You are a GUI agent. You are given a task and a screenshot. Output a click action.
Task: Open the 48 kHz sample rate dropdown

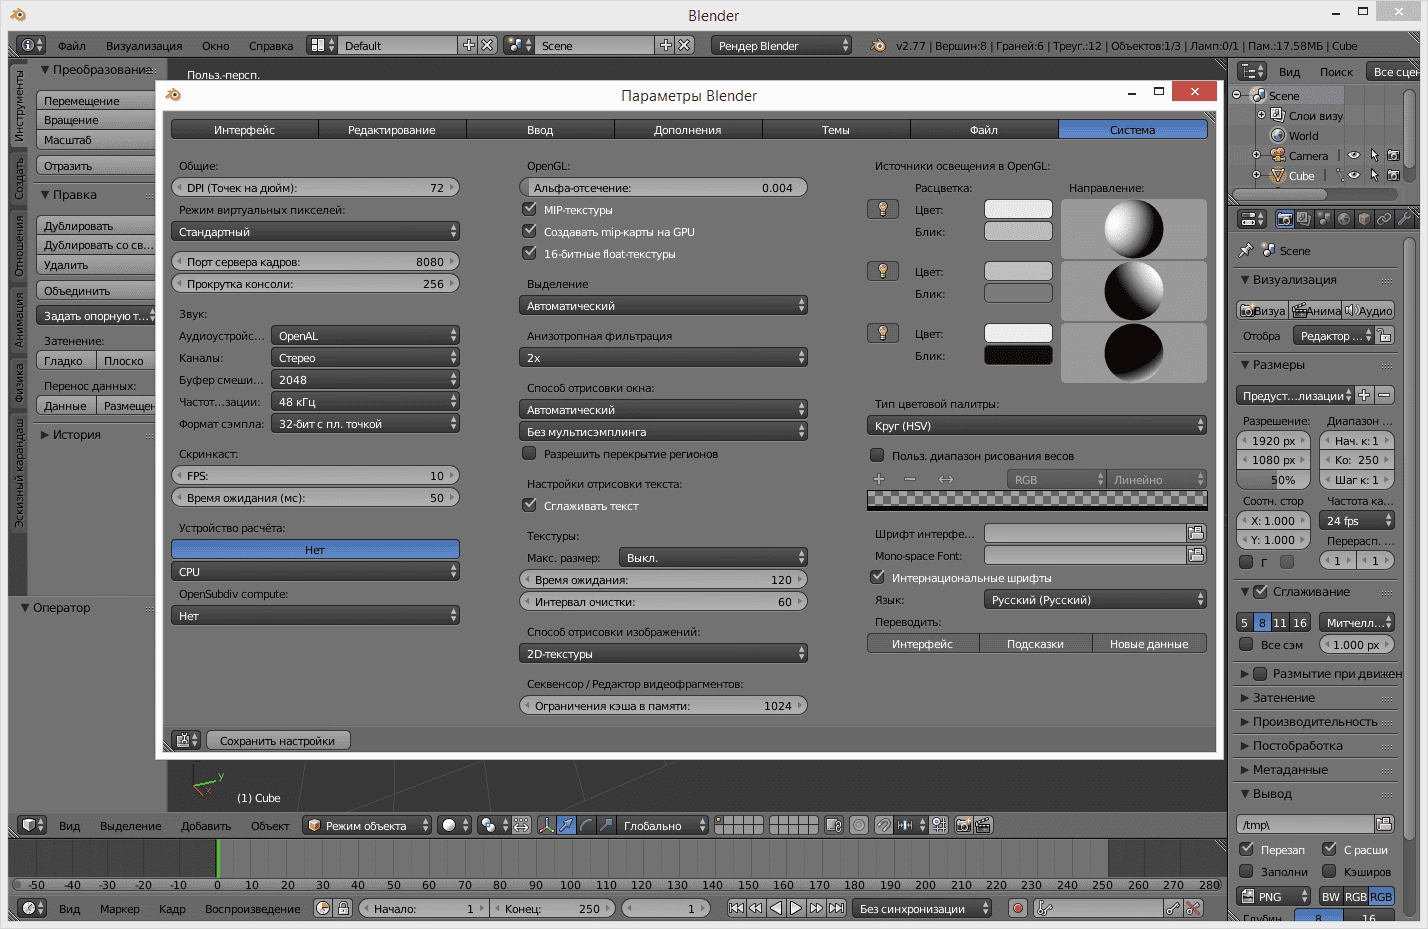(365, 401)
